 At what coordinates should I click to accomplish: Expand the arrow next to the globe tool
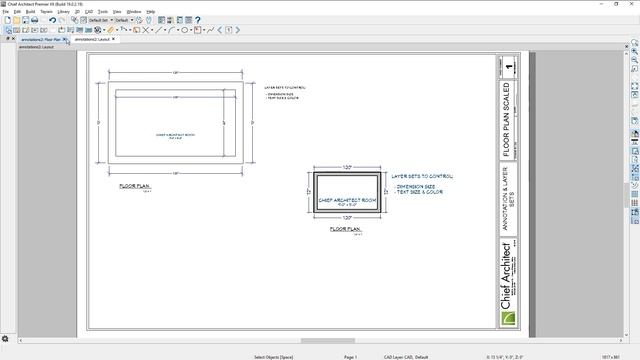[x=104, y=30]
